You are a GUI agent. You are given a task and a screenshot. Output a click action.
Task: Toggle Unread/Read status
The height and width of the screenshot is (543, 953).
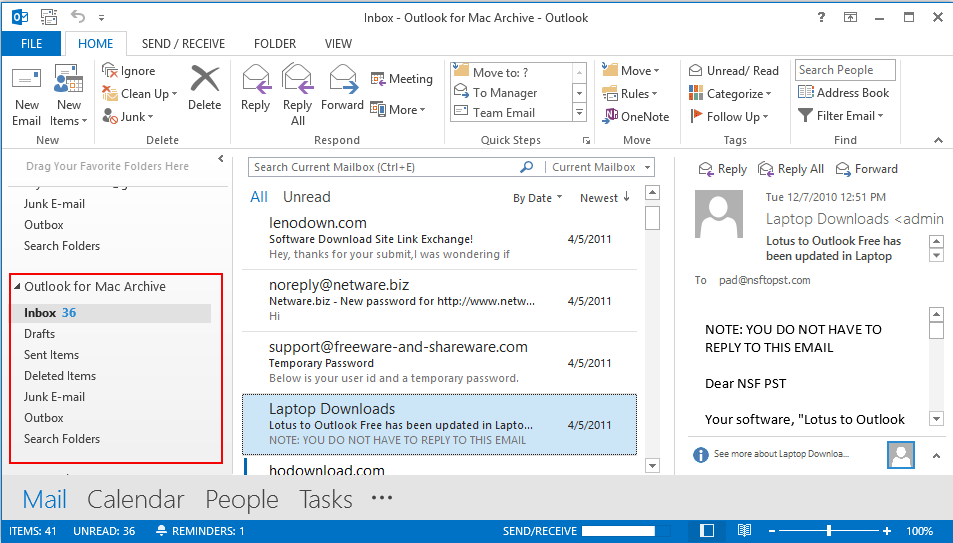(x=734, y=71)
